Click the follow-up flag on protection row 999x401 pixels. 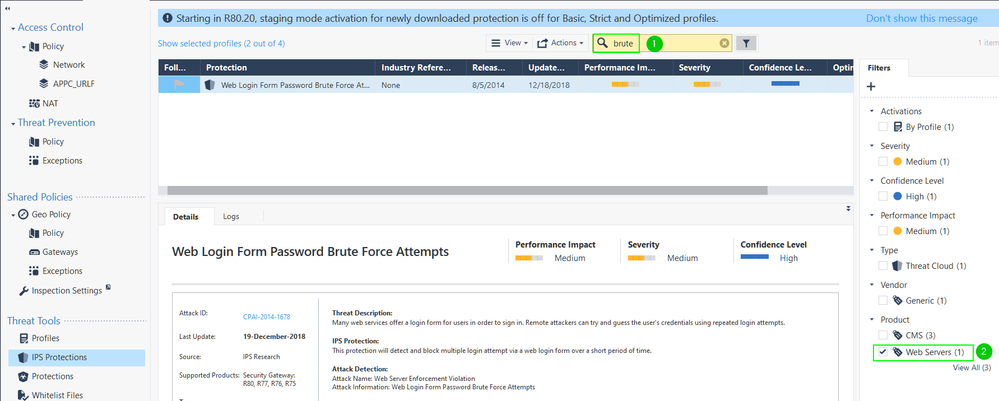click(x=179, y=86)
